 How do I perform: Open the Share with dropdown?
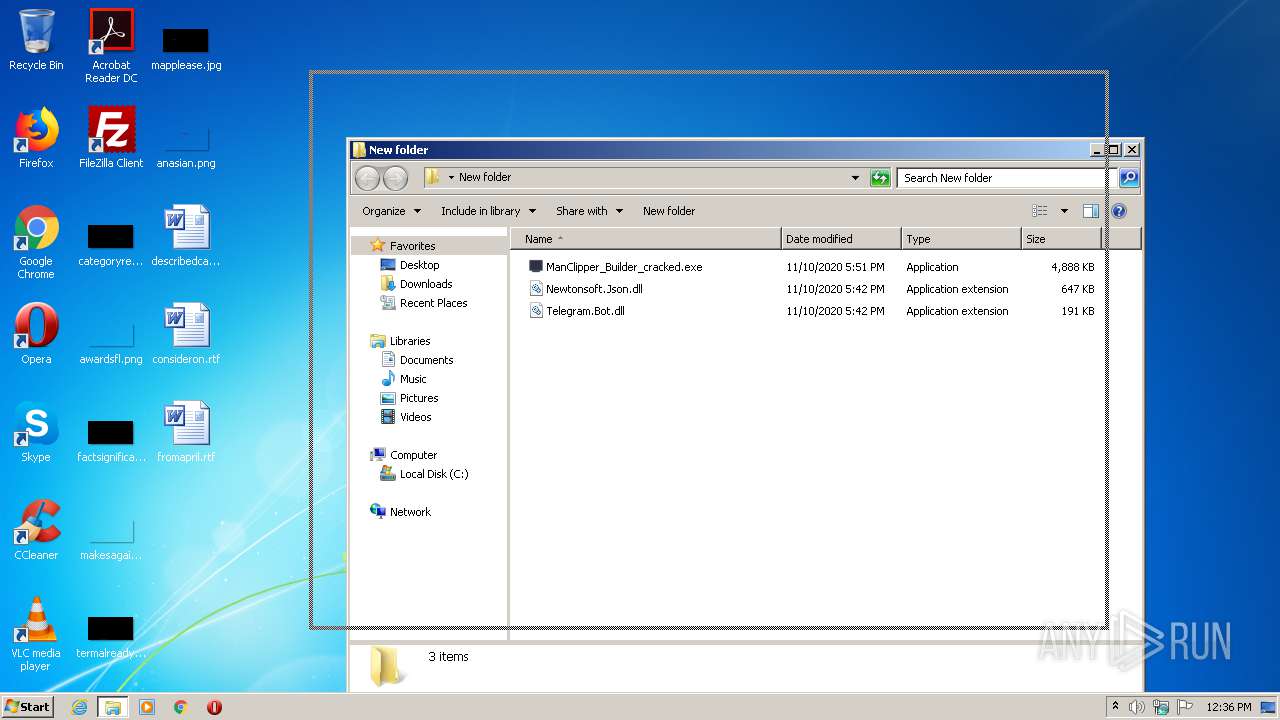click(589, 211)
